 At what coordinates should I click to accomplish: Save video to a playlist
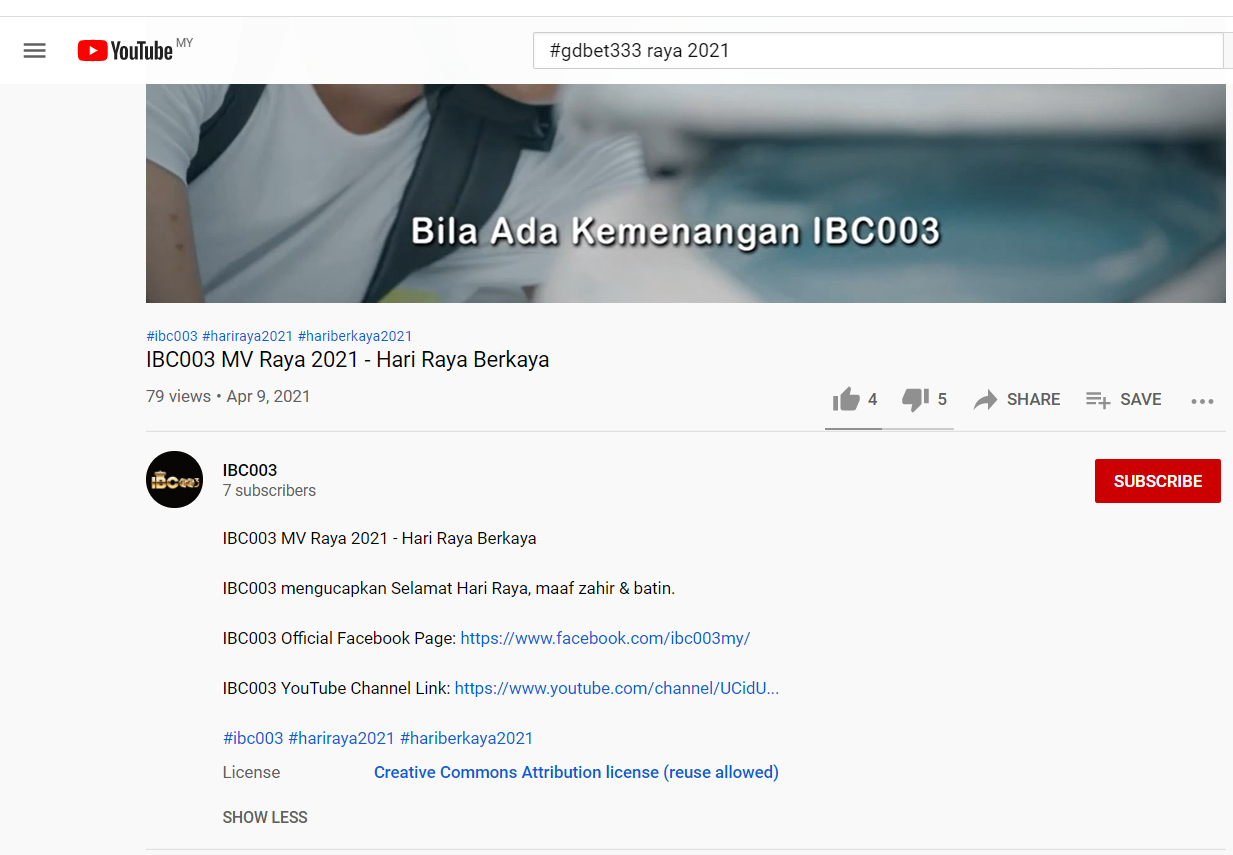coord(1124,400)
